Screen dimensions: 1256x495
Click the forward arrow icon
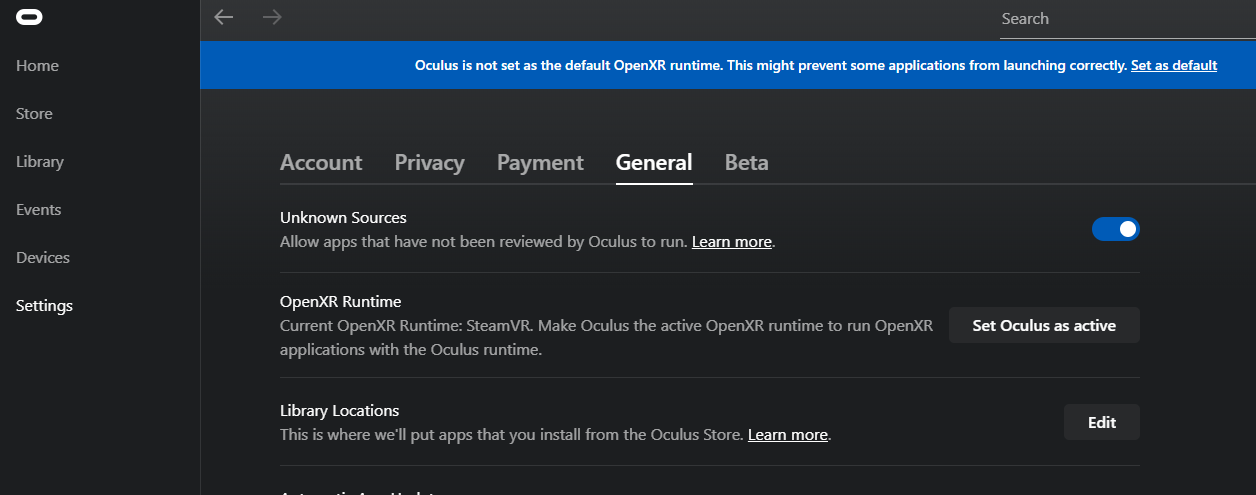[272, 17]
